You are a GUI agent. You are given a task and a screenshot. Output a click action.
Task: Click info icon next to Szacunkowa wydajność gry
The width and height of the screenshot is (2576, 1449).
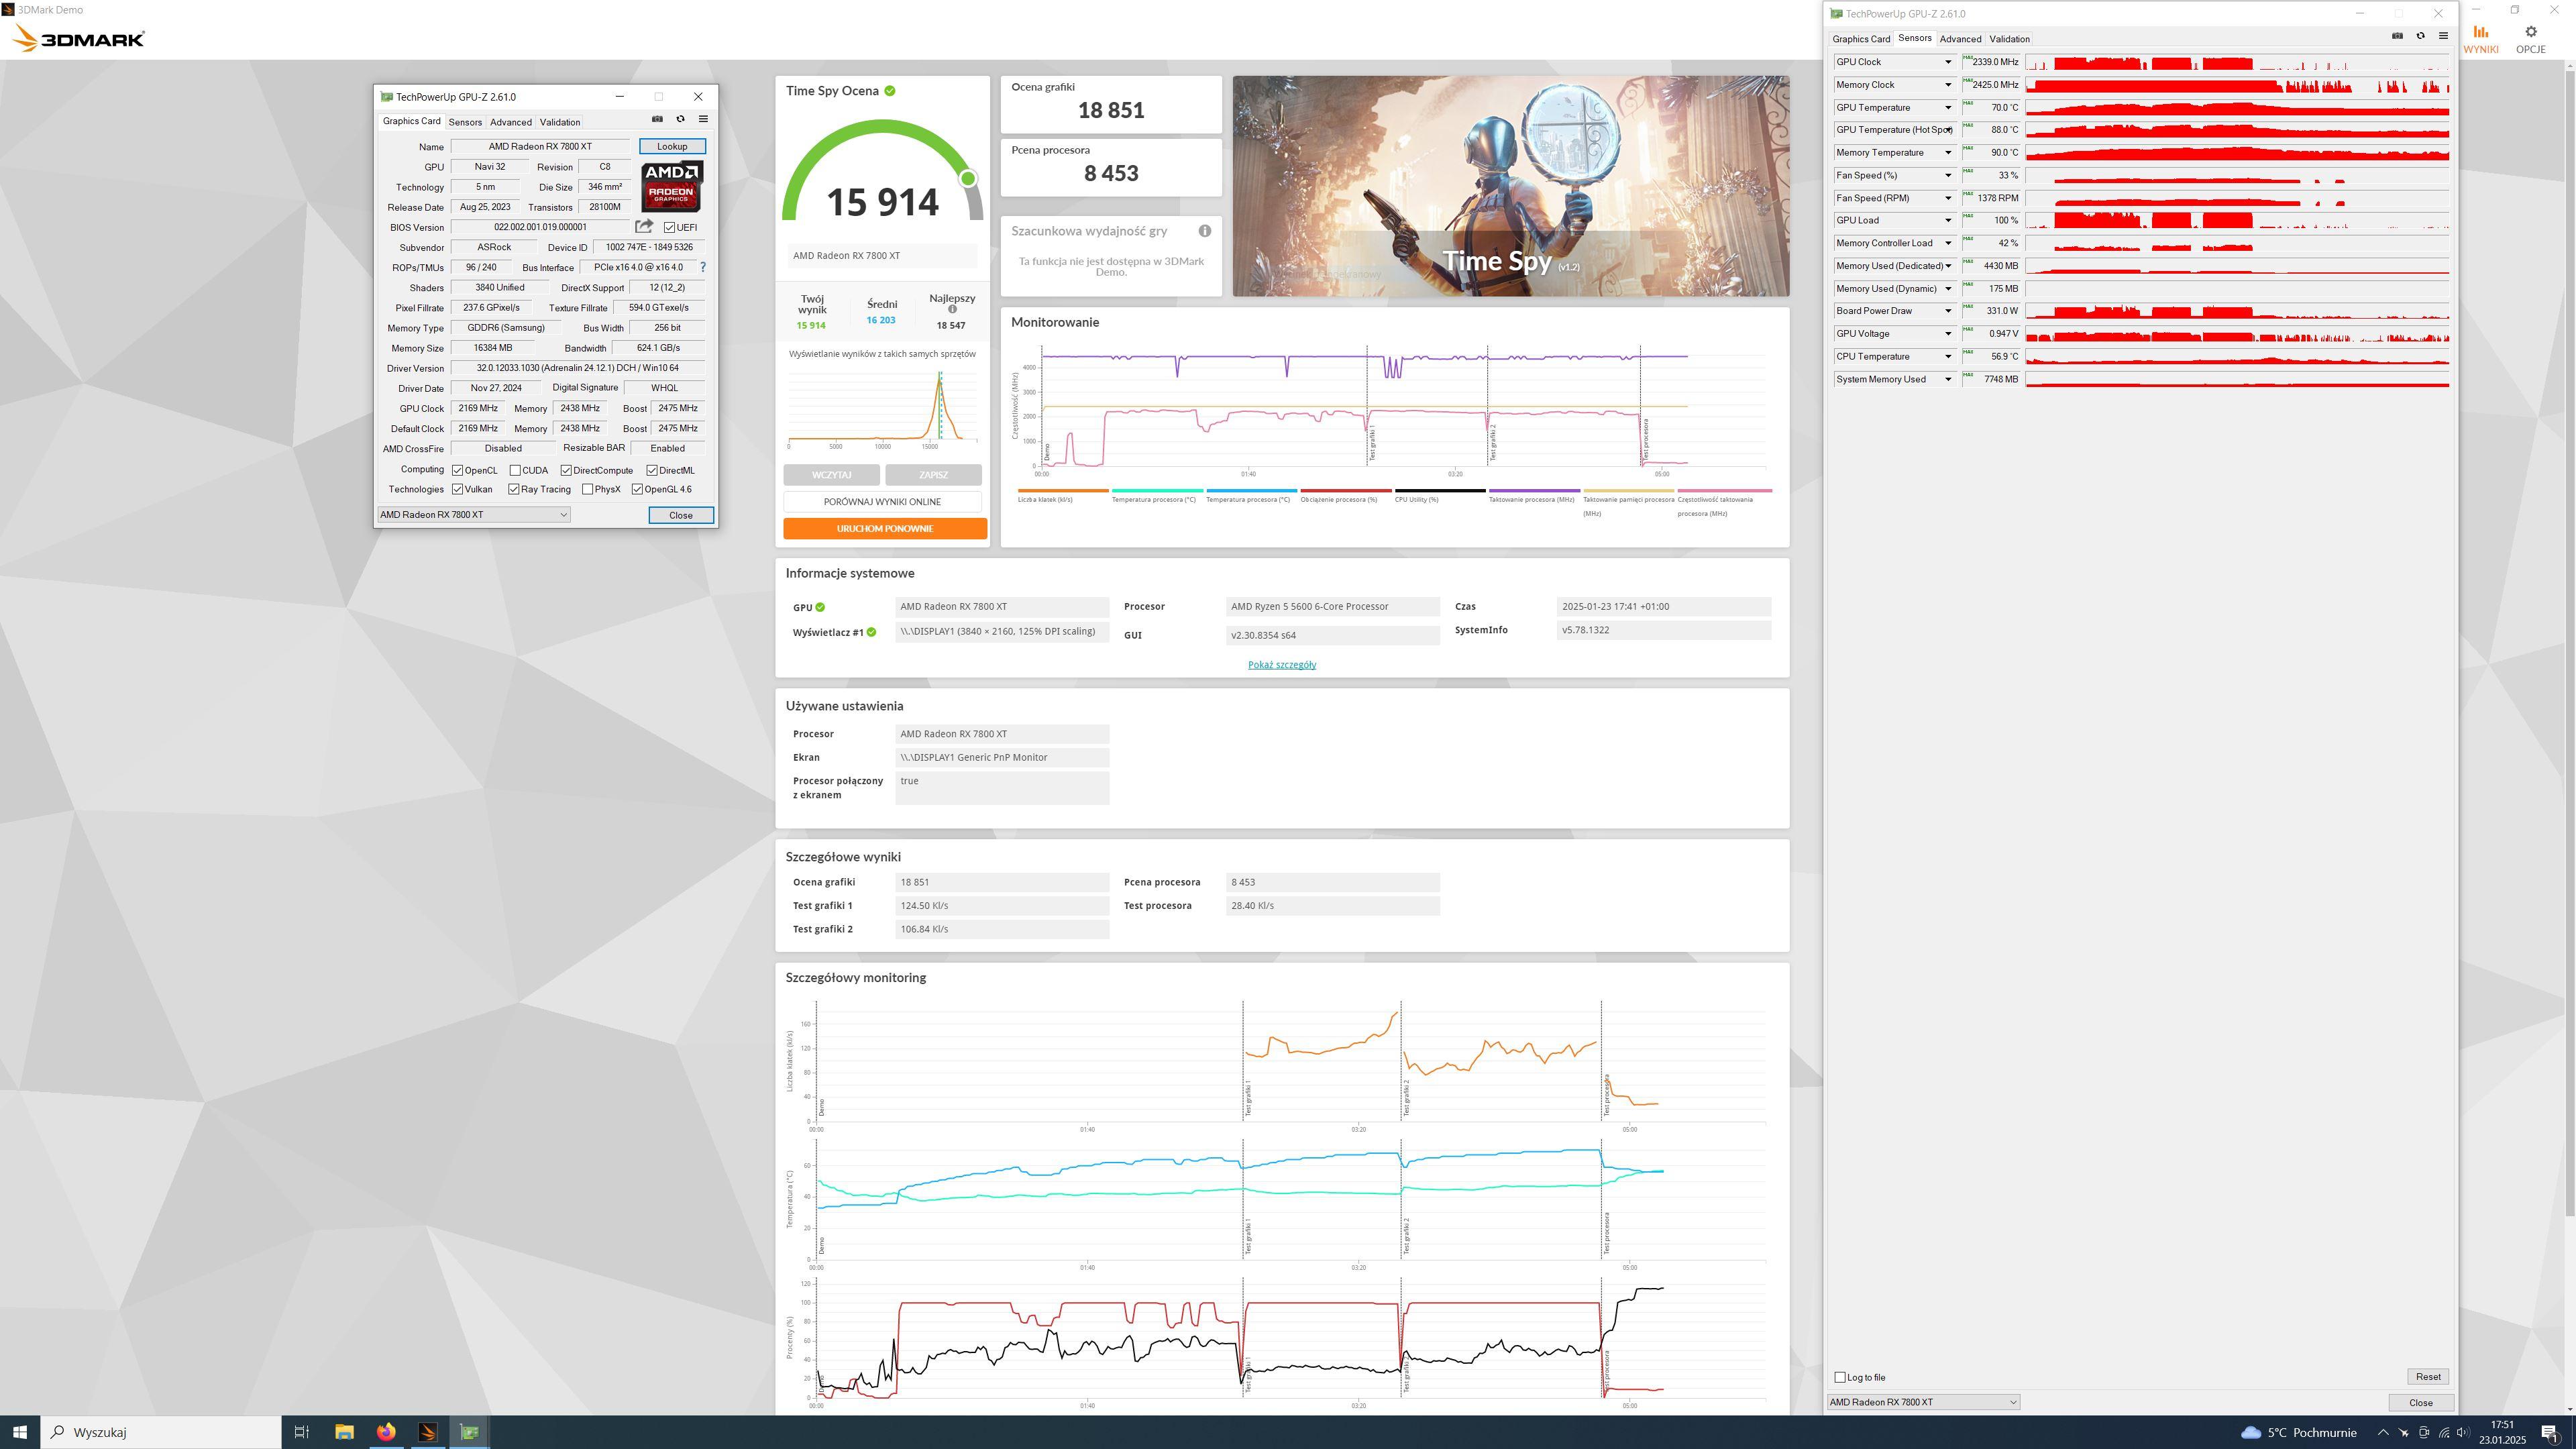[x=1205, y=231]
